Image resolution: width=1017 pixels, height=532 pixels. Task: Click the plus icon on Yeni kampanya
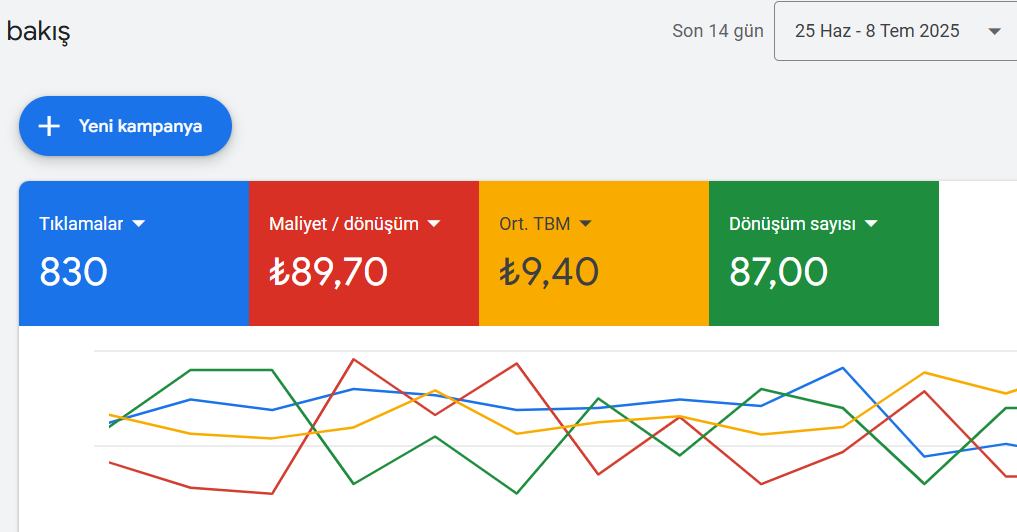coord(49,126)
